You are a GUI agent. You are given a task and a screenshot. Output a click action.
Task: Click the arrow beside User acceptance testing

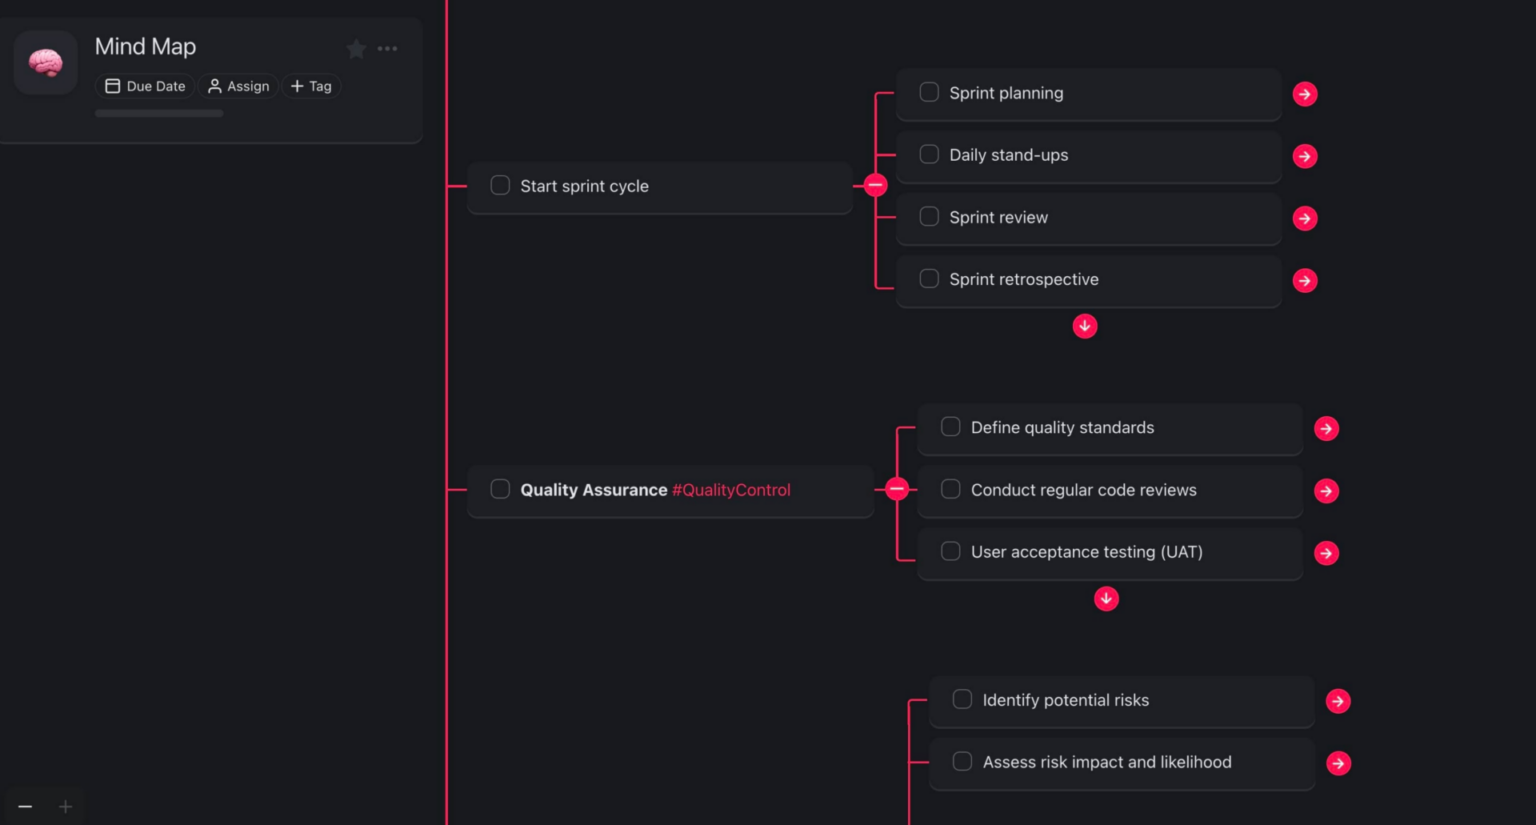tap(1327, 553)
